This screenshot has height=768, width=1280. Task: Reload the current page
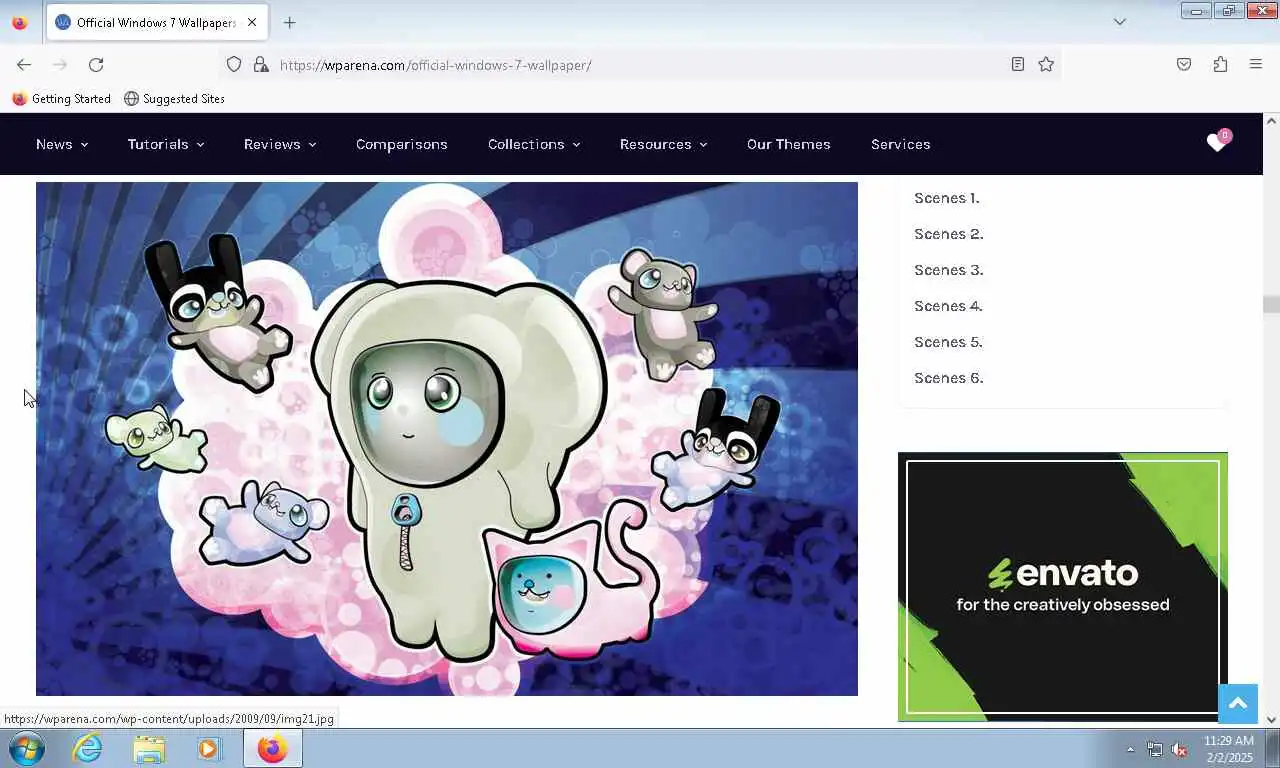tap(96, 64)
